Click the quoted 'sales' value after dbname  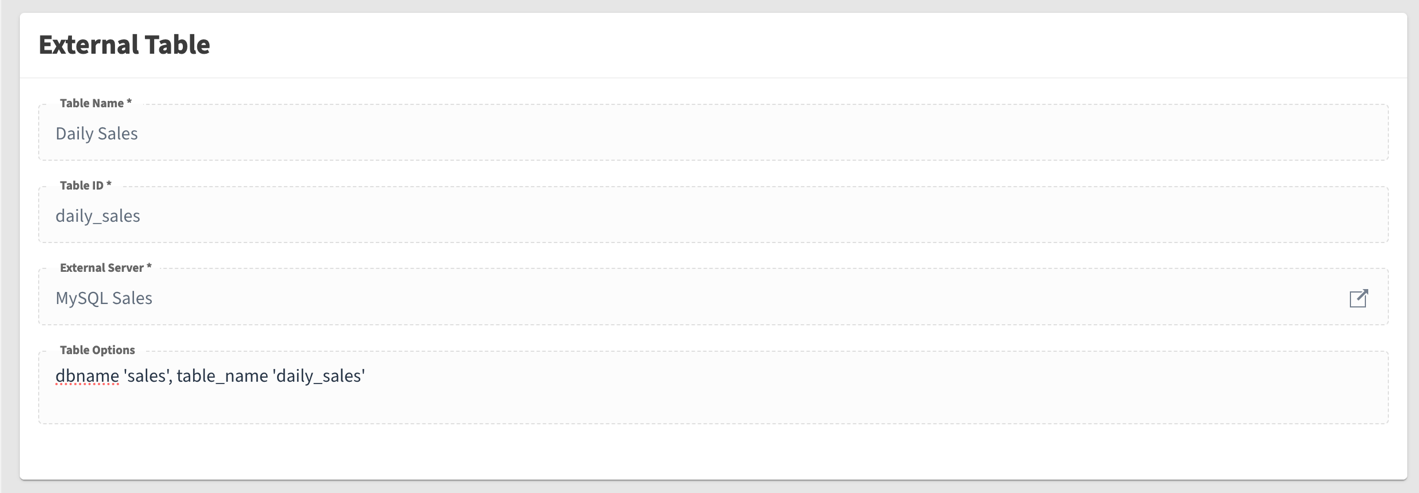click(x=147, y=377)
